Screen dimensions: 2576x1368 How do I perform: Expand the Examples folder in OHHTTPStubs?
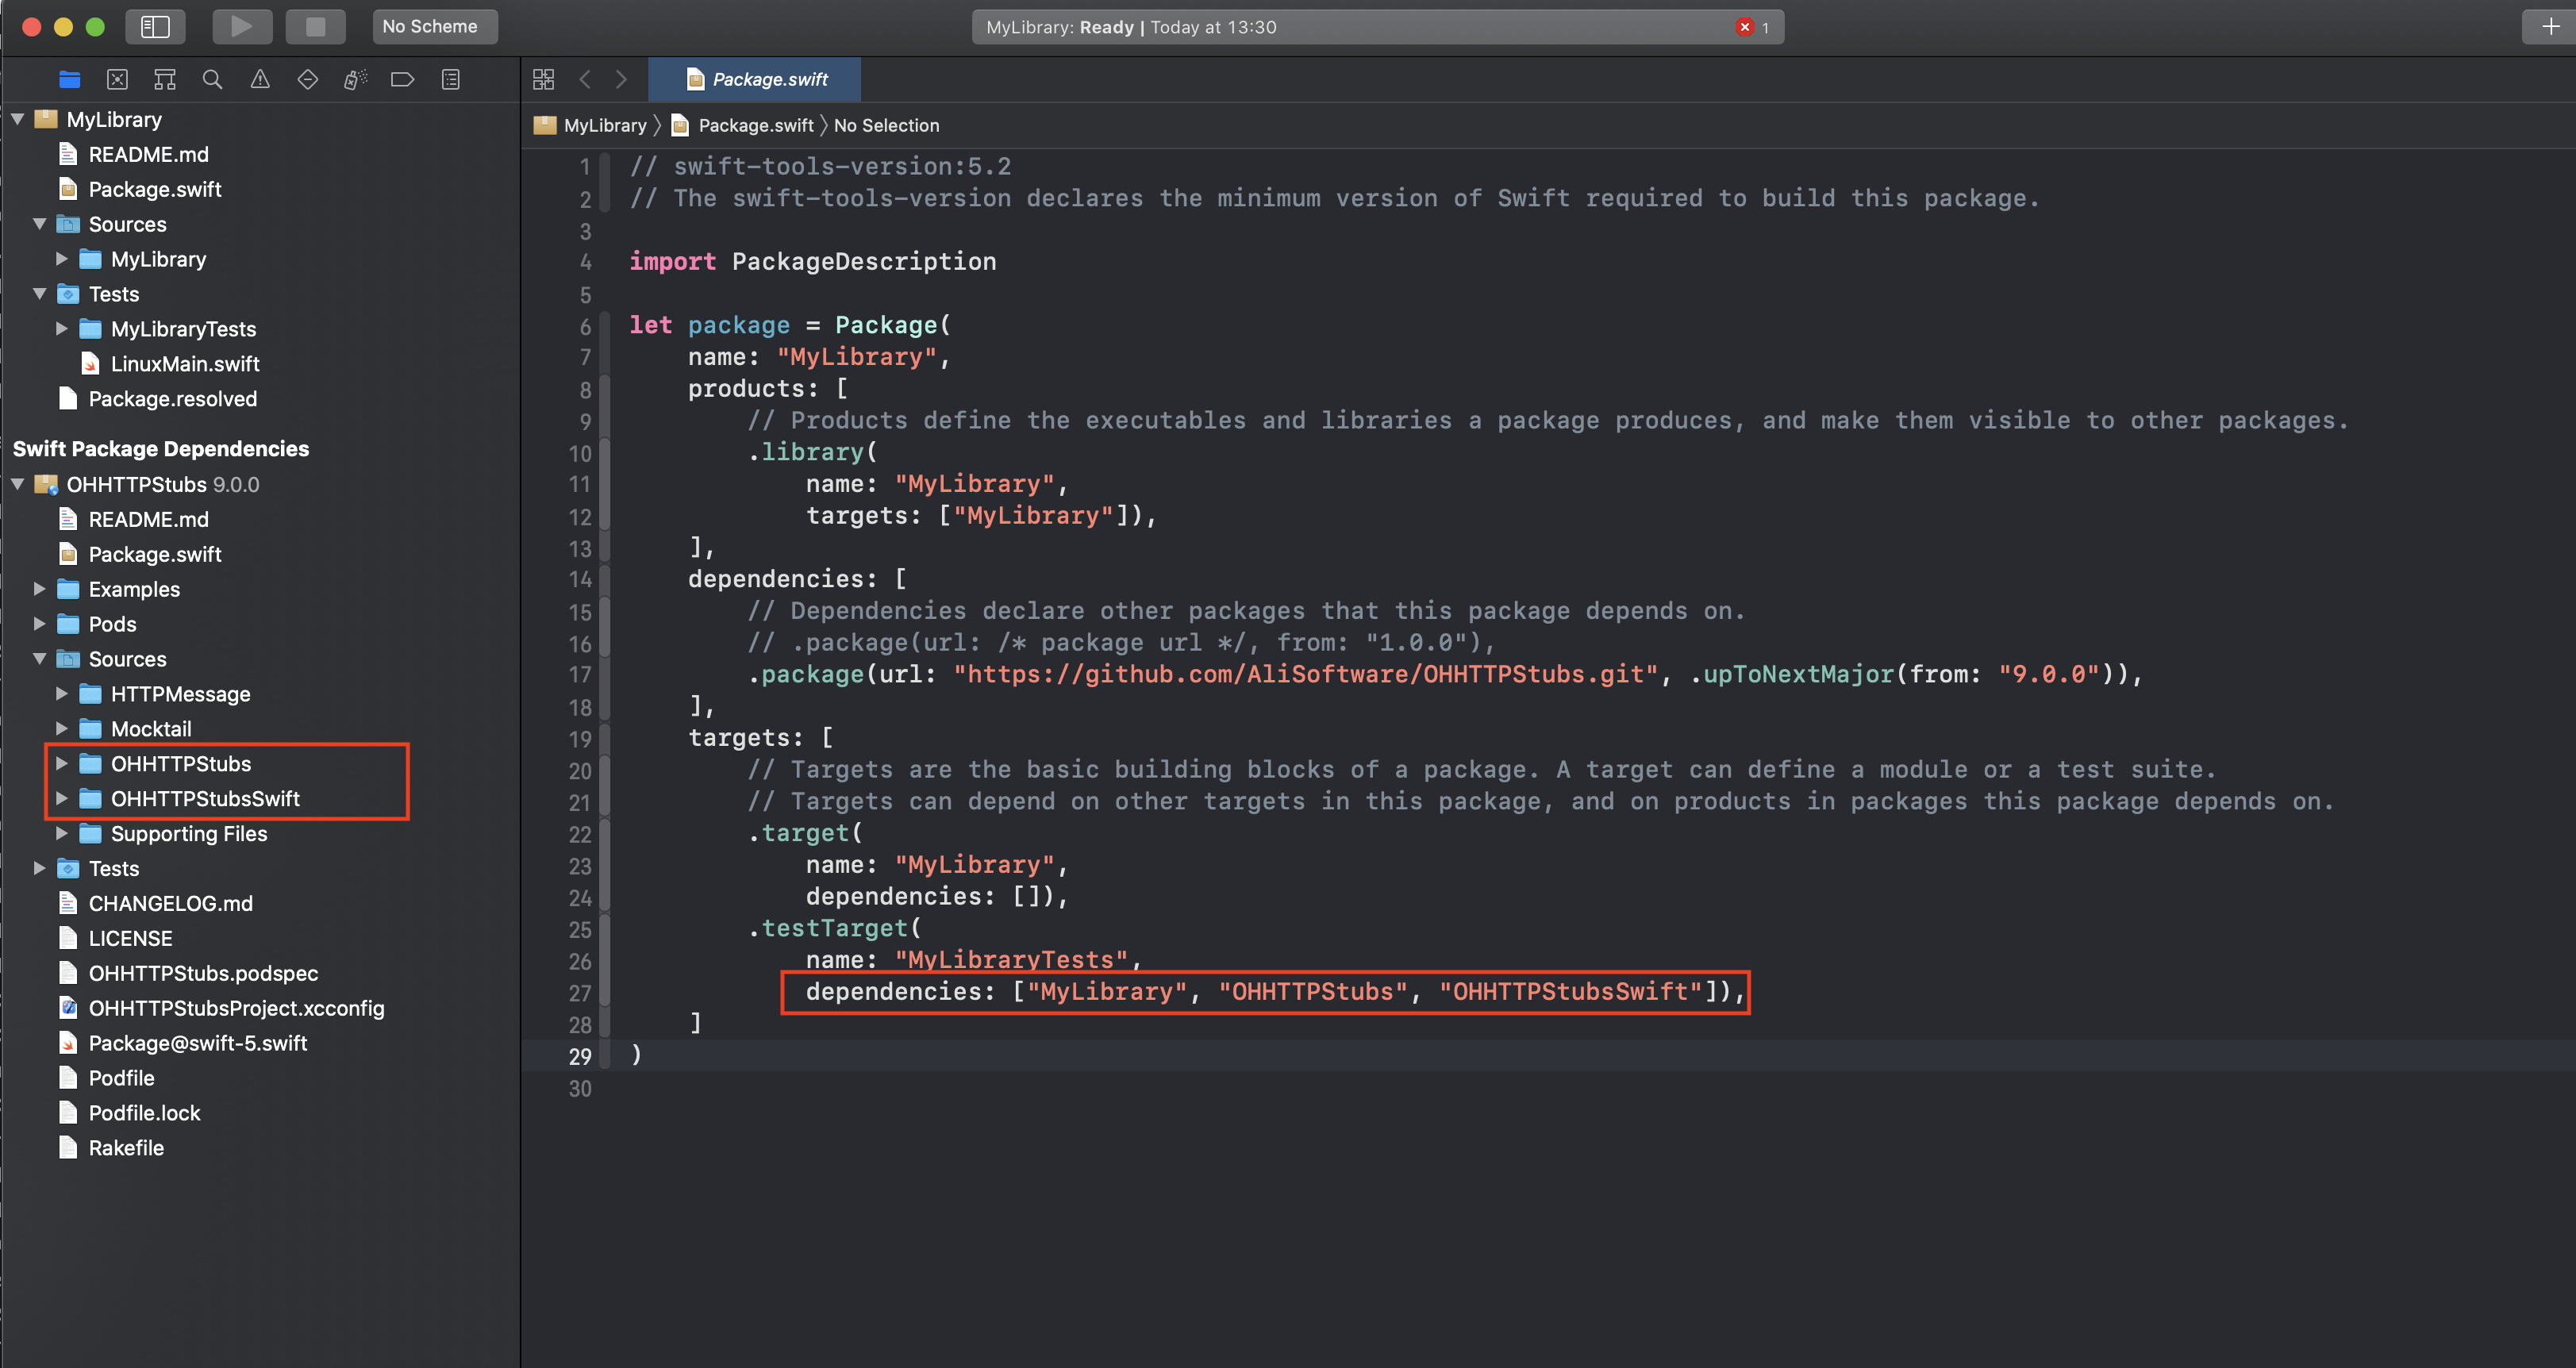pyautogui.click(x=40, y=589)
